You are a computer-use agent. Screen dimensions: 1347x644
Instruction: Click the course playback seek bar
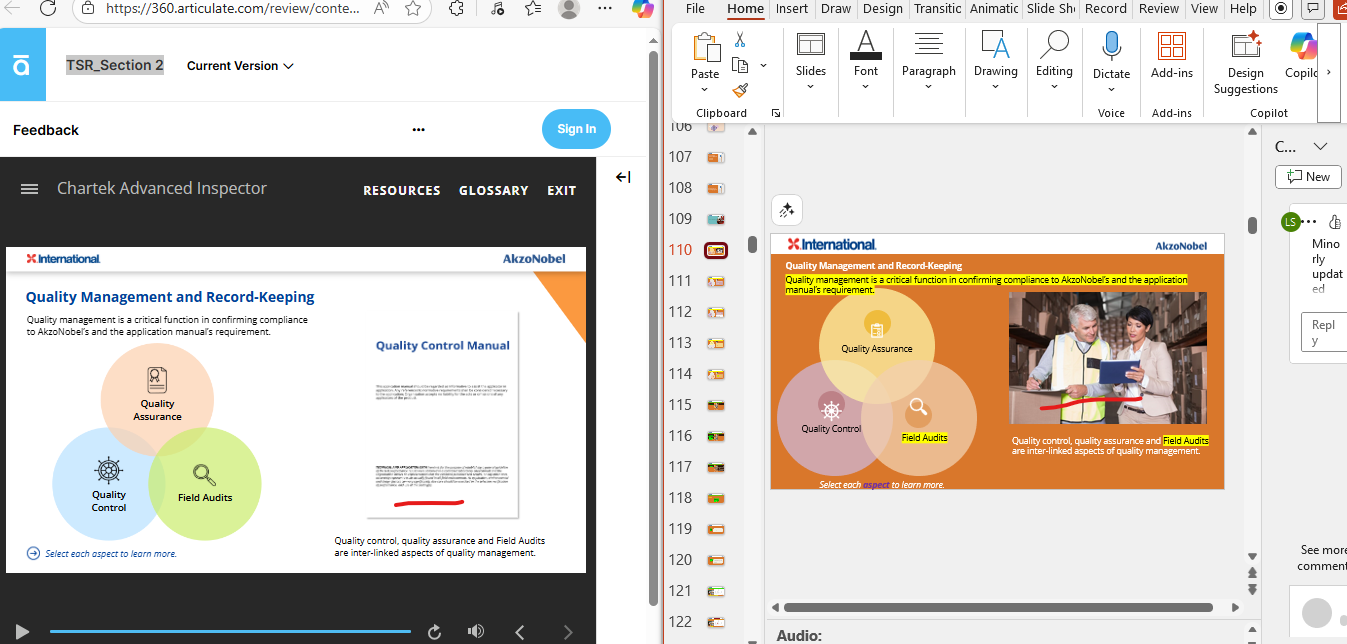click(230, 631)
